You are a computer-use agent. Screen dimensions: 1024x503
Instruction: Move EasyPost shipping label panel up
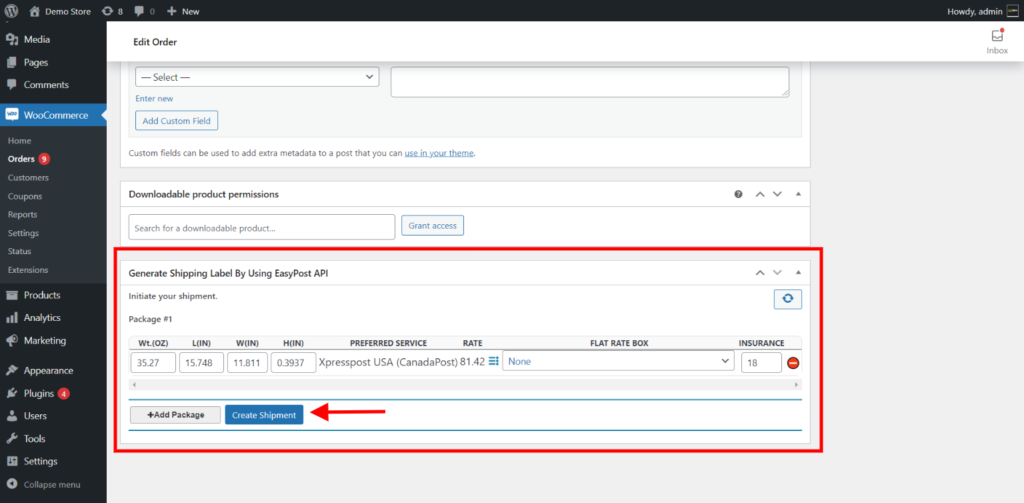[x=760, y=272]
